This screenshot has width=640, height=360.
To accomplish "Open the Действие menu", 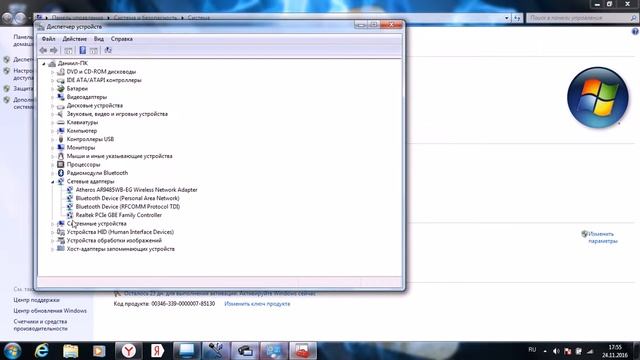I will click(74, 39).
